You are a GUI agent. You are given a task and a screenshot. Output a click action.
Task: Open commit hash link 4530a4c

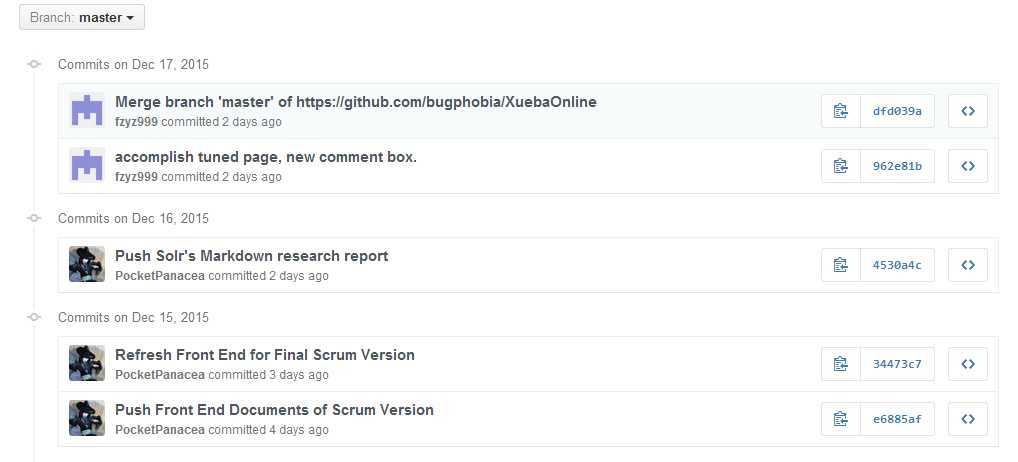[897, 265]
